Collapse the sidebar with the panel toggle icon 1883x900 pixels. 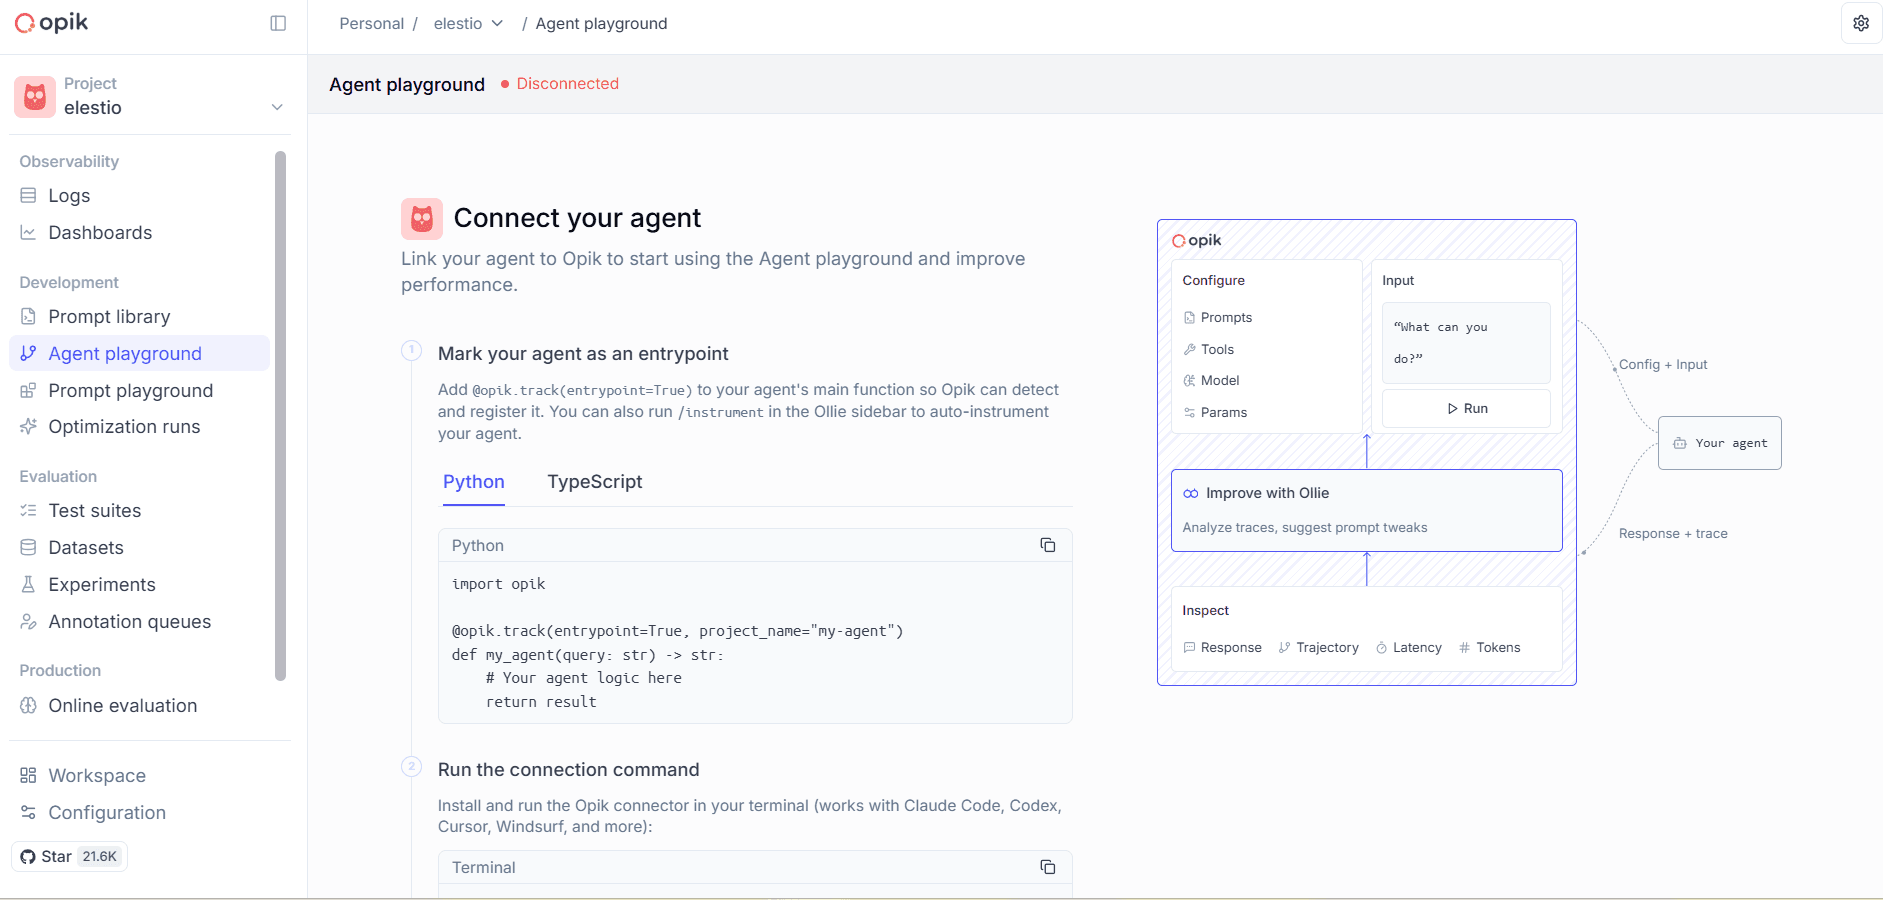[278, 23]
